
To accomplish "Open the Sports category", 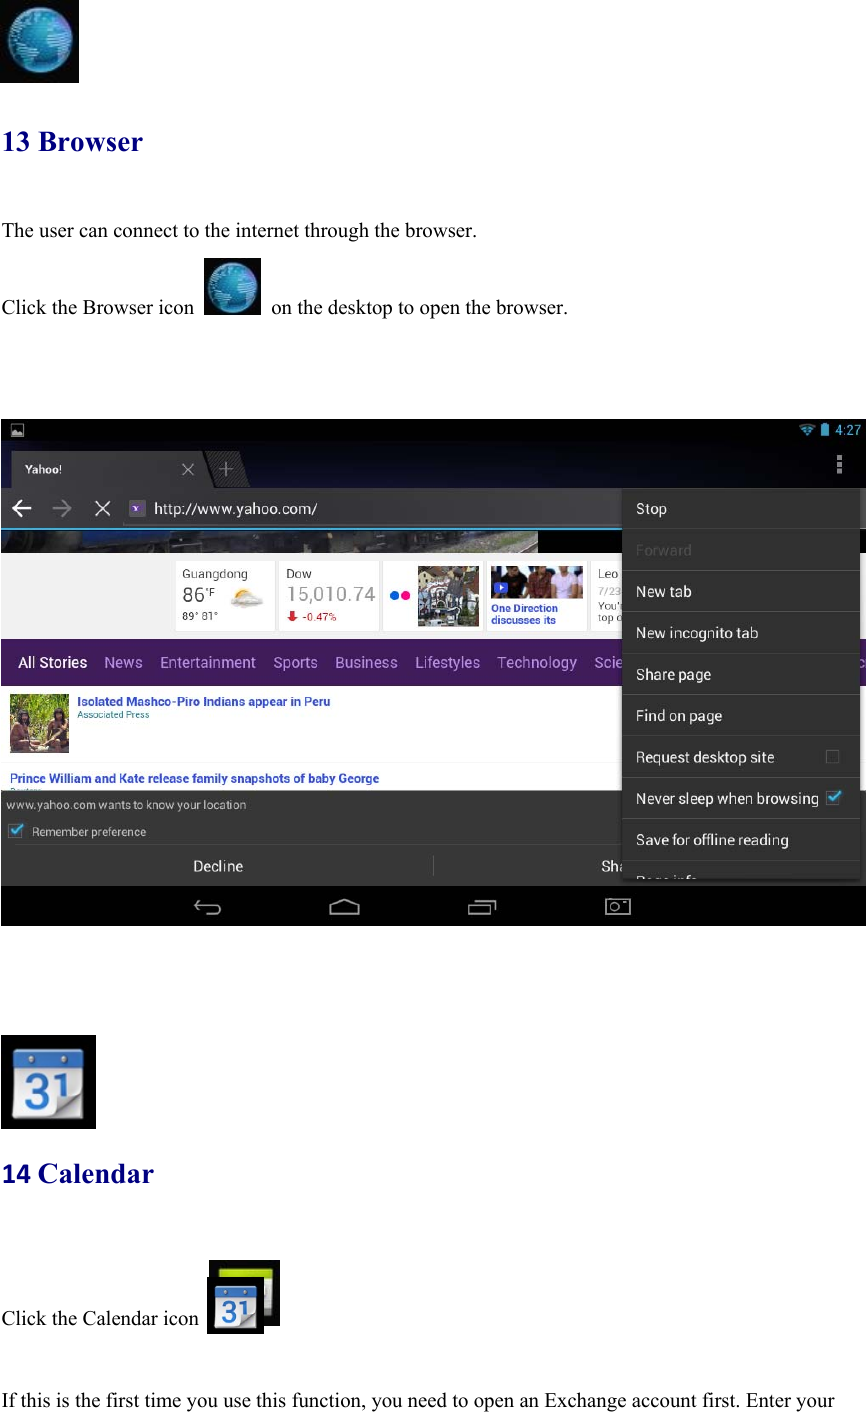I will (x=295, y=662).
